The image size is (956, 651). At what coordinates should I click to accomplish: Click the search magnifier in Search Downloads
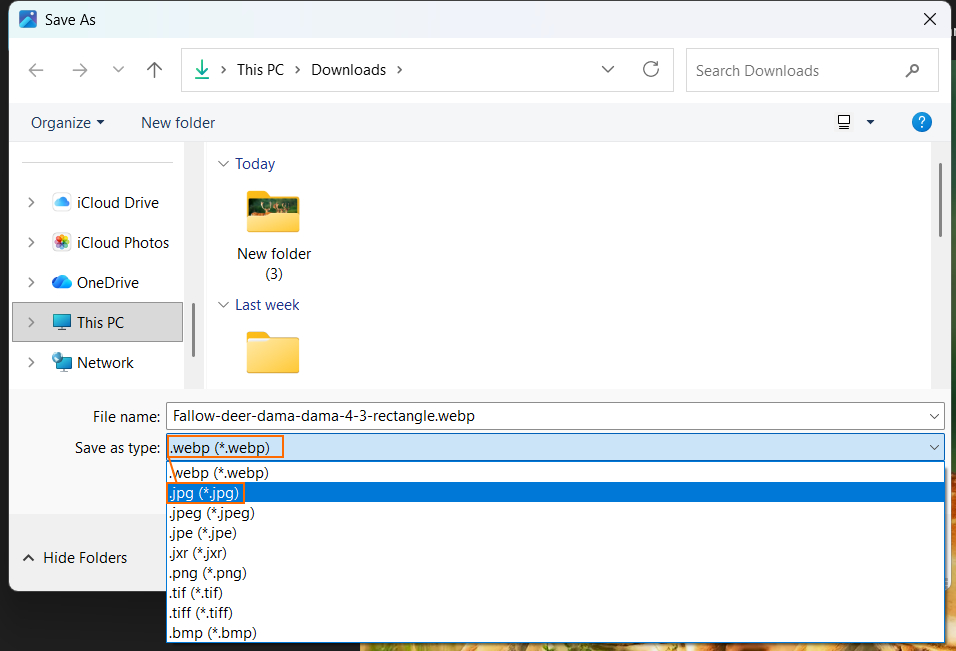click(x=912, y=70)
